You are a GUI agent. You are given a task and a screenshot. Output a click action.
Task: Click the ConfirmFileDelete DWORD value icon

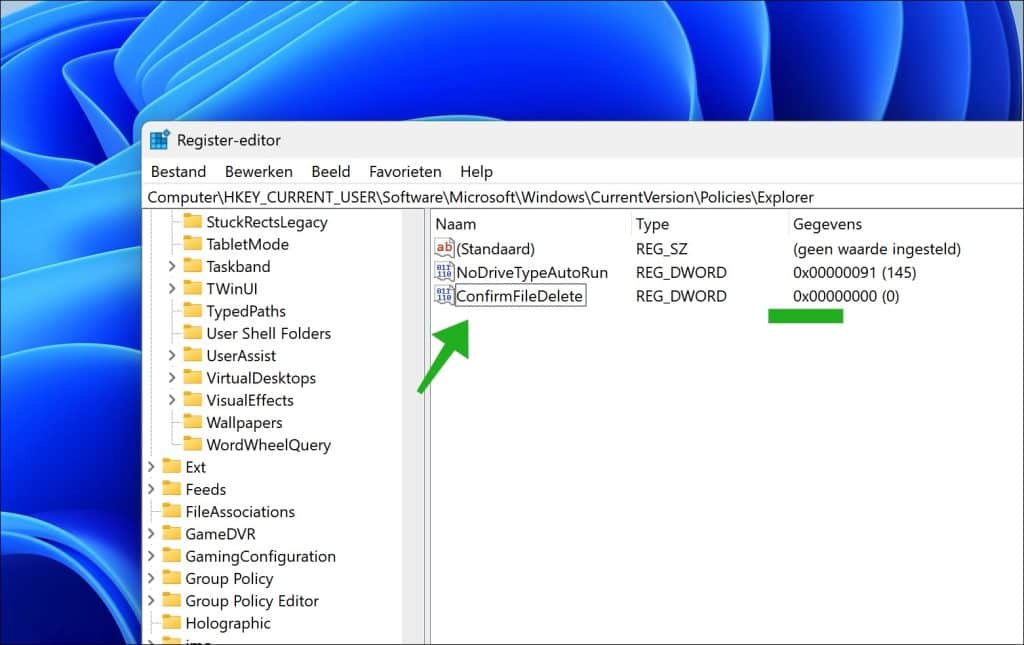tap(444, 296)
